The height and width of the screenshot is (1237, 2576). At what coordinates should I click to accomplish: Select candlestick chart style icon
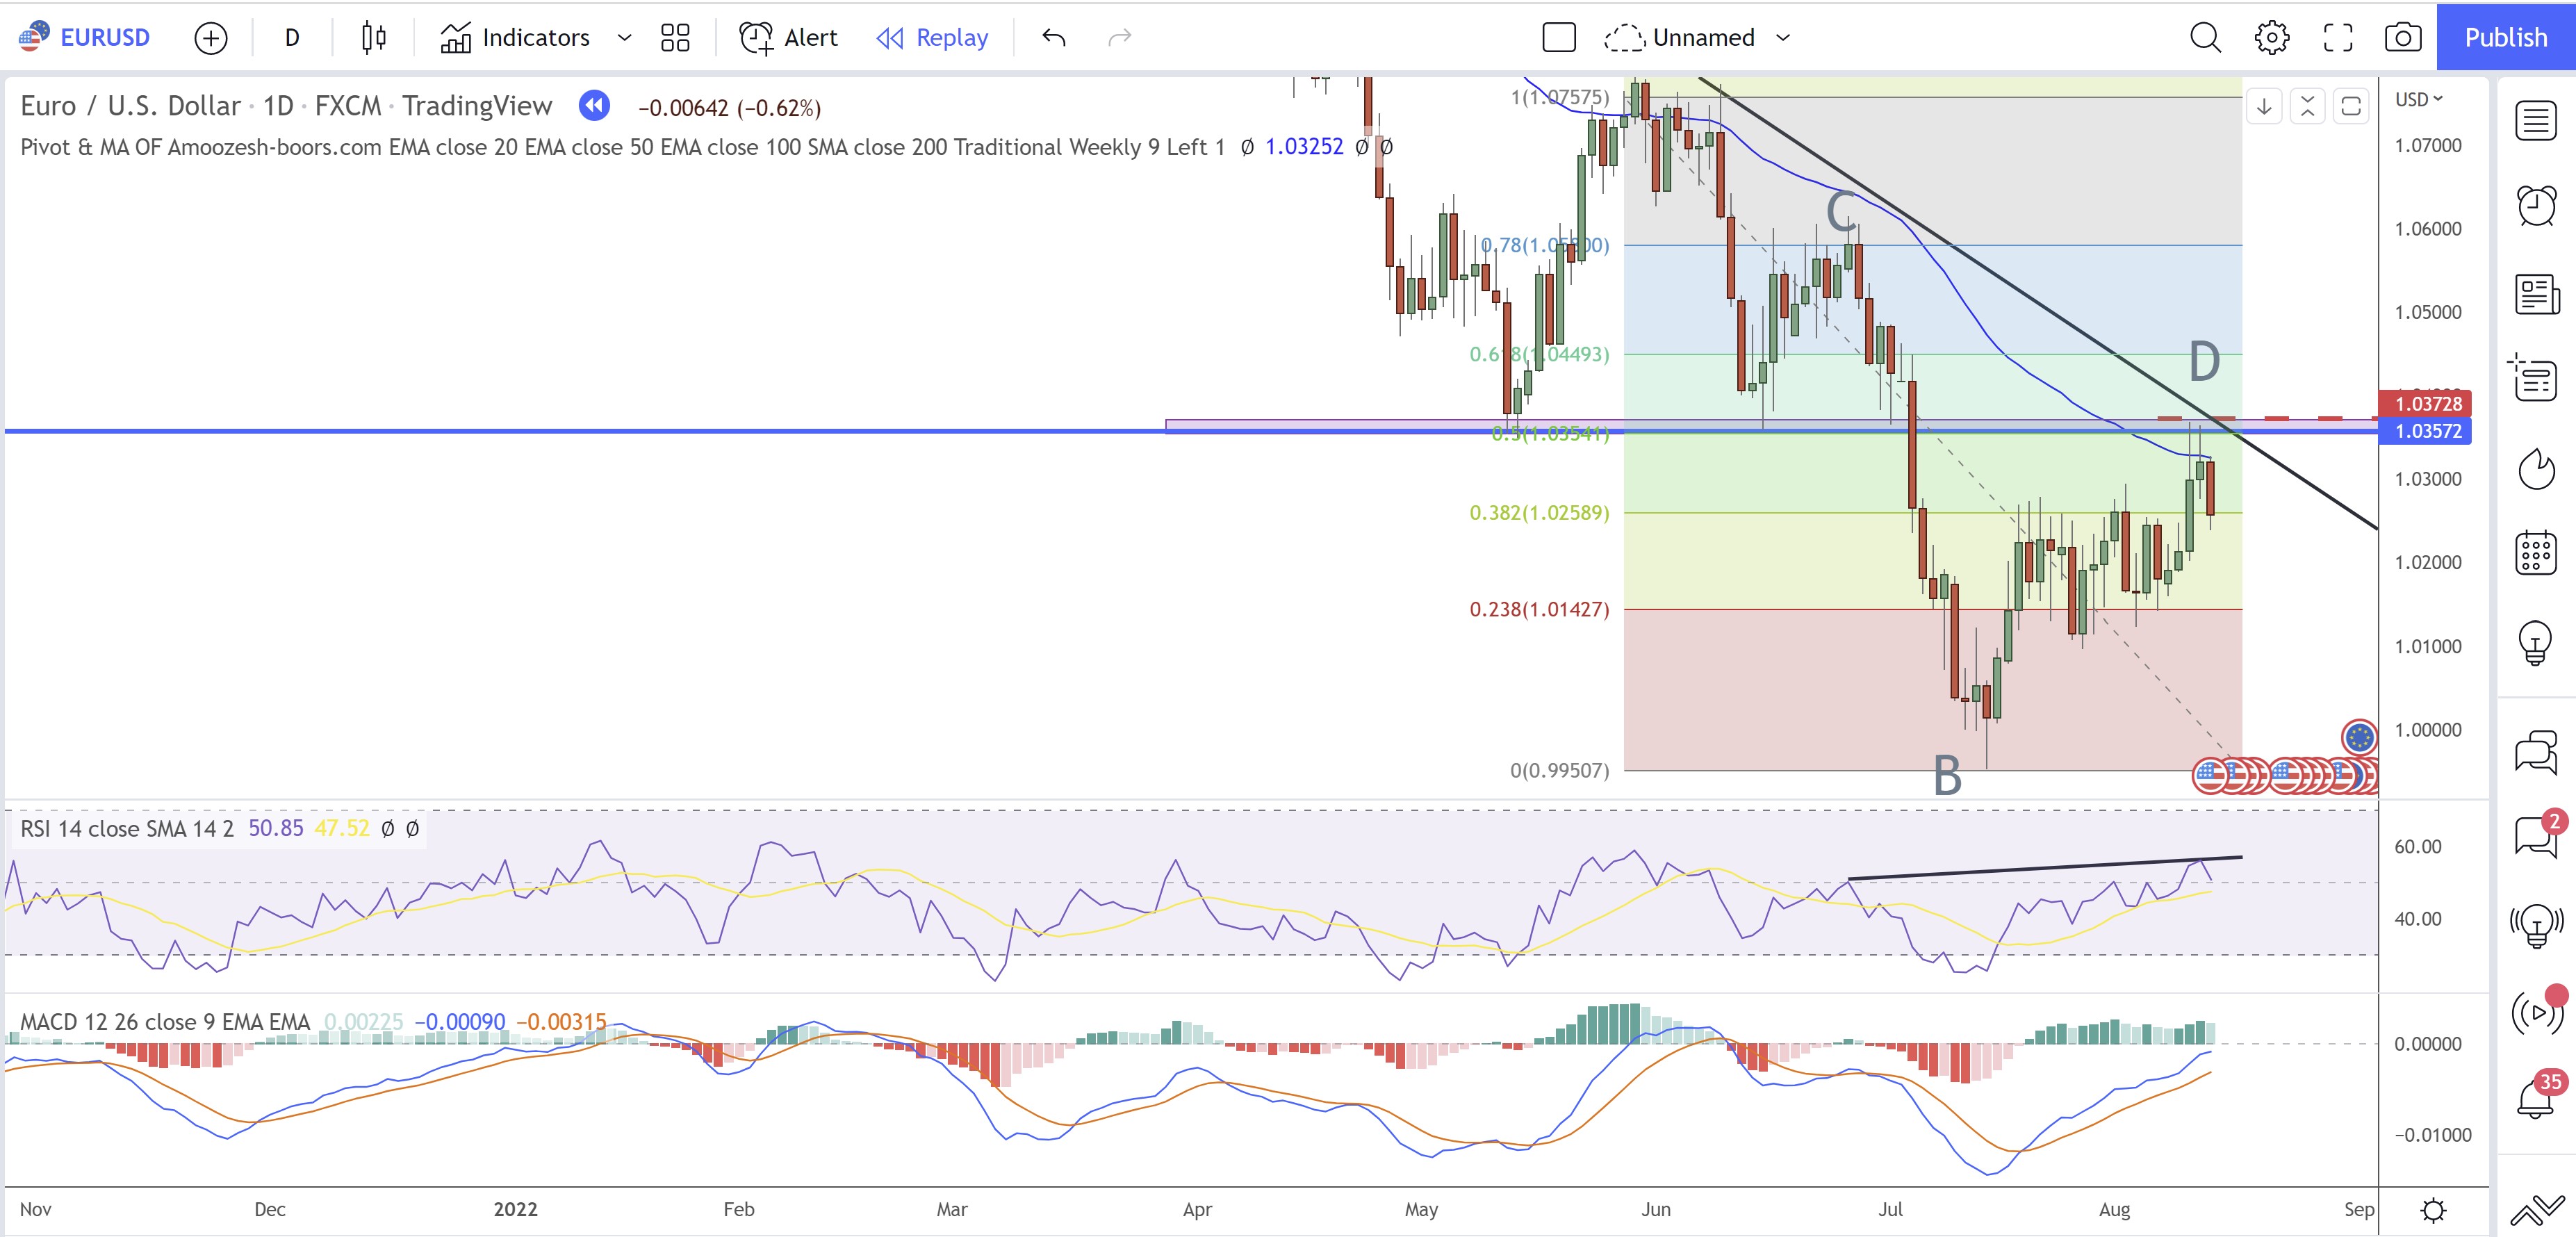pos(374,38)
